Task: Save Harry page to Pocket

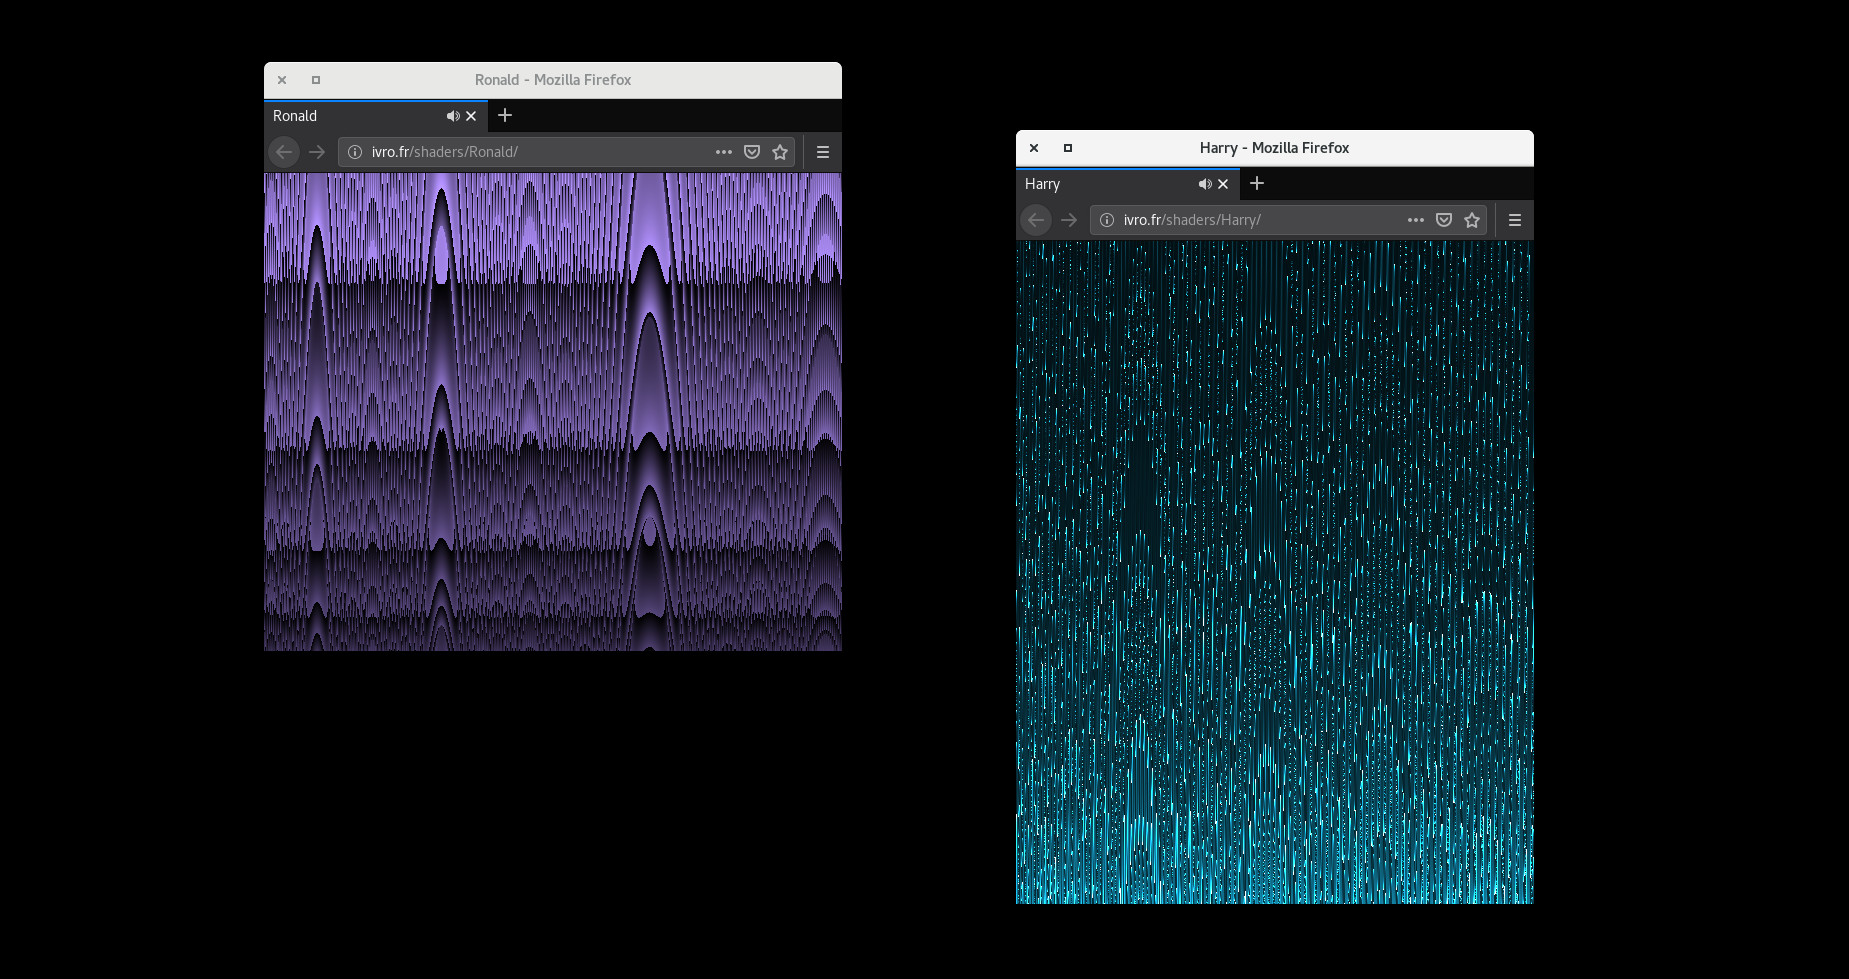Action: (x=1444, y=220)
